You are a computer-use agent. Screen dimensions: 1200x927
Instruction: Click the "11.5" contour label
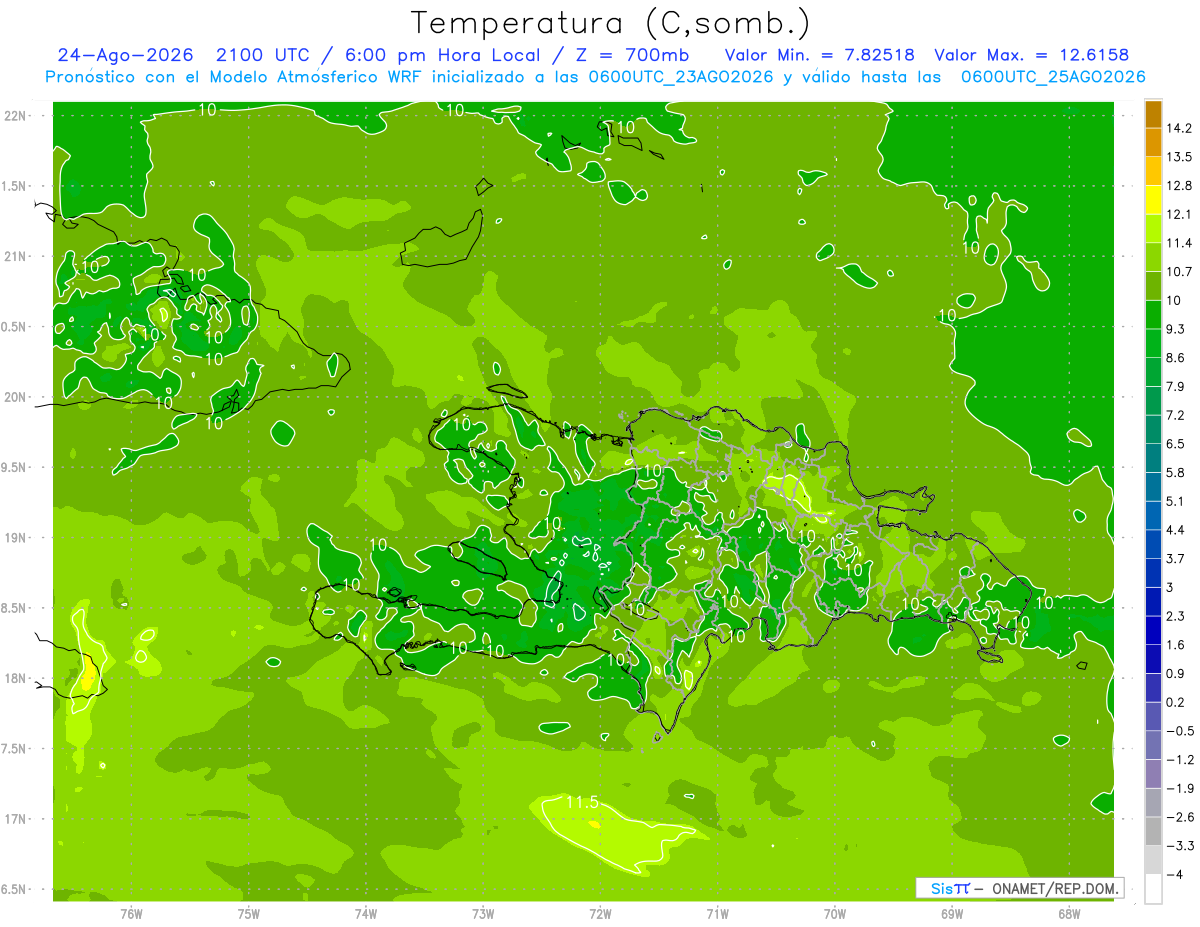click(x=582, y=802)
